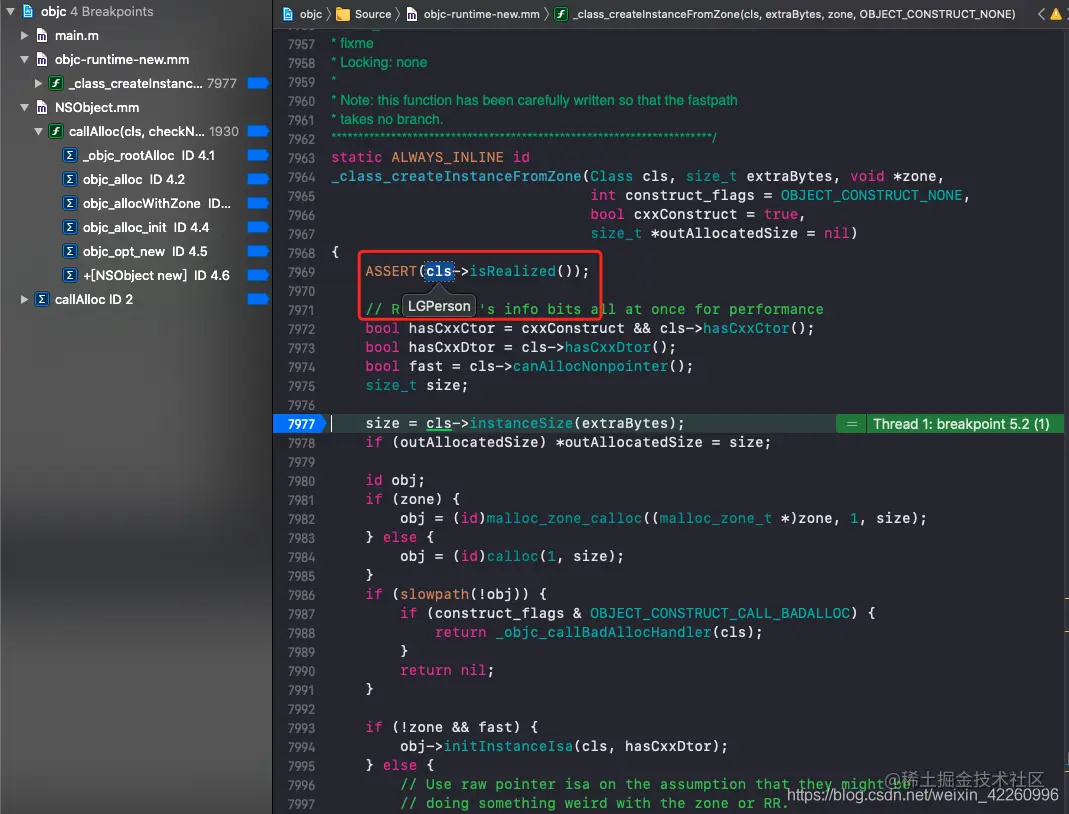Click function icon of callAlloc(cls, checkN... row
Image resolution: width=1069 pixels, height=814 pixels.
coord(56,131)
